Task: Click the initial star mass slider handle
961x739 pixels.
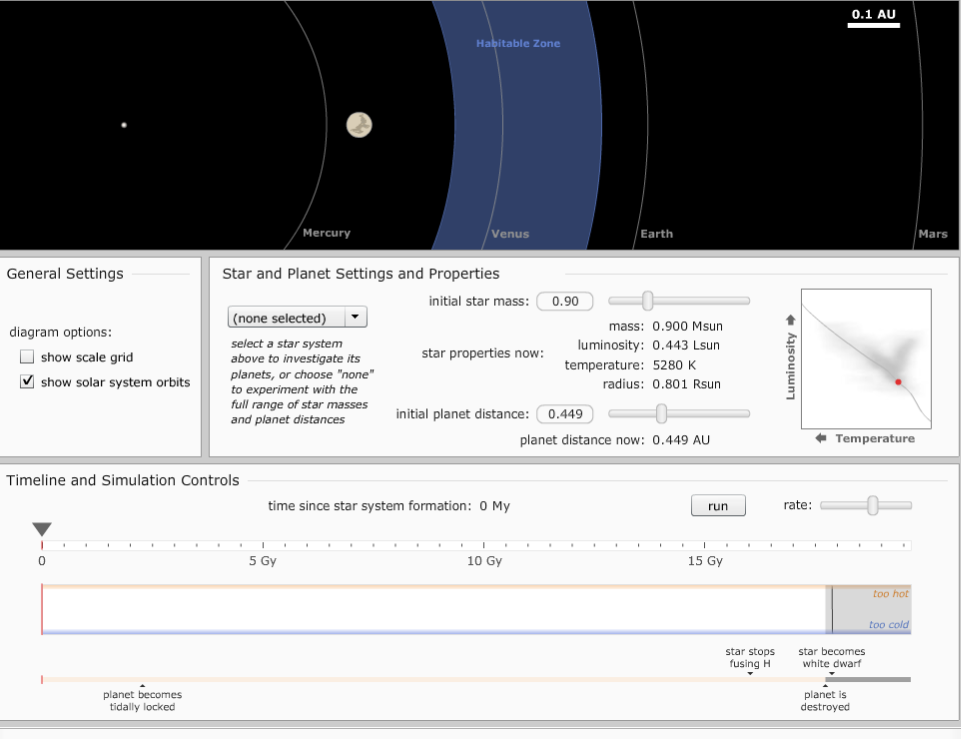Action: 646,300
